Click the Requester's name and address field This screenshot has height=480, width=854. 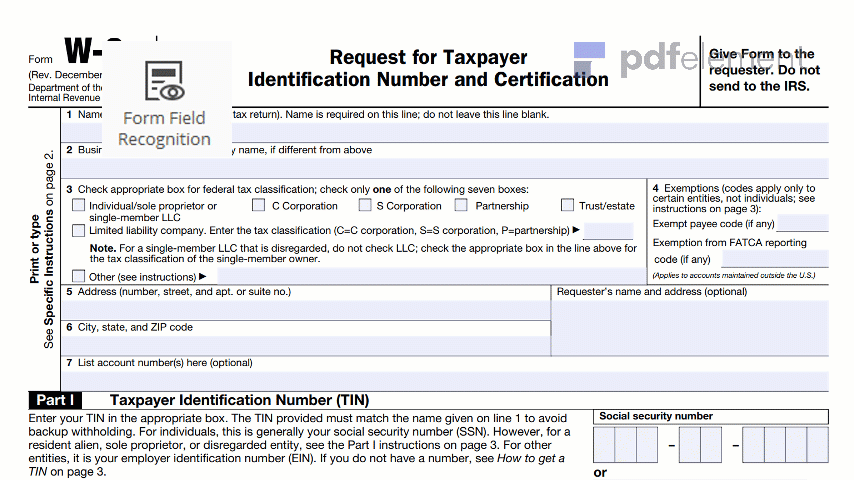coord(690,327)
